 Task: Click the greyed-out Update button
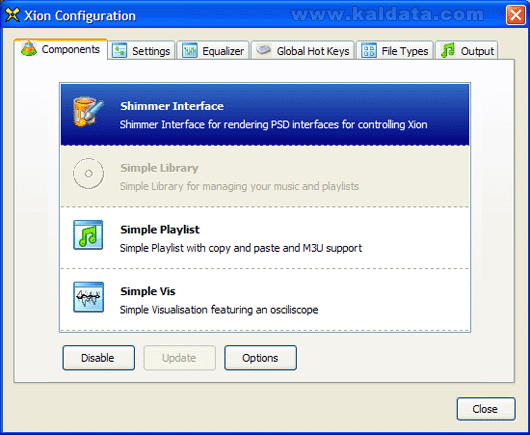pyautogui.click(x=179, y=358)
